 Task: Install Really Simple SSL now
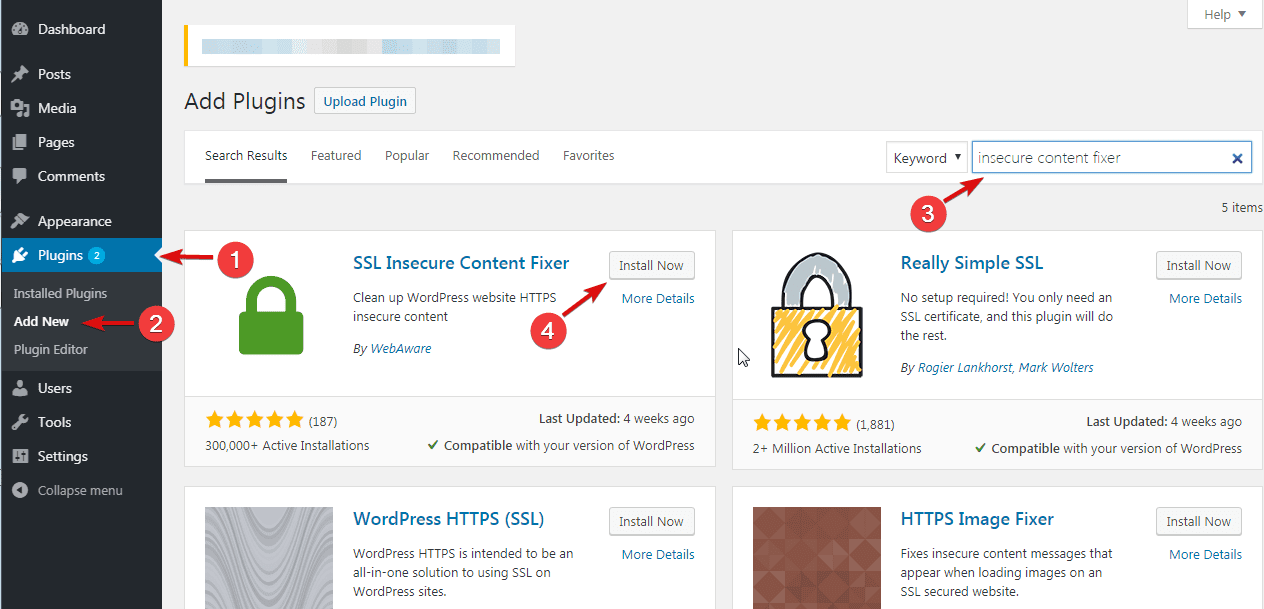coord(1199,265)
